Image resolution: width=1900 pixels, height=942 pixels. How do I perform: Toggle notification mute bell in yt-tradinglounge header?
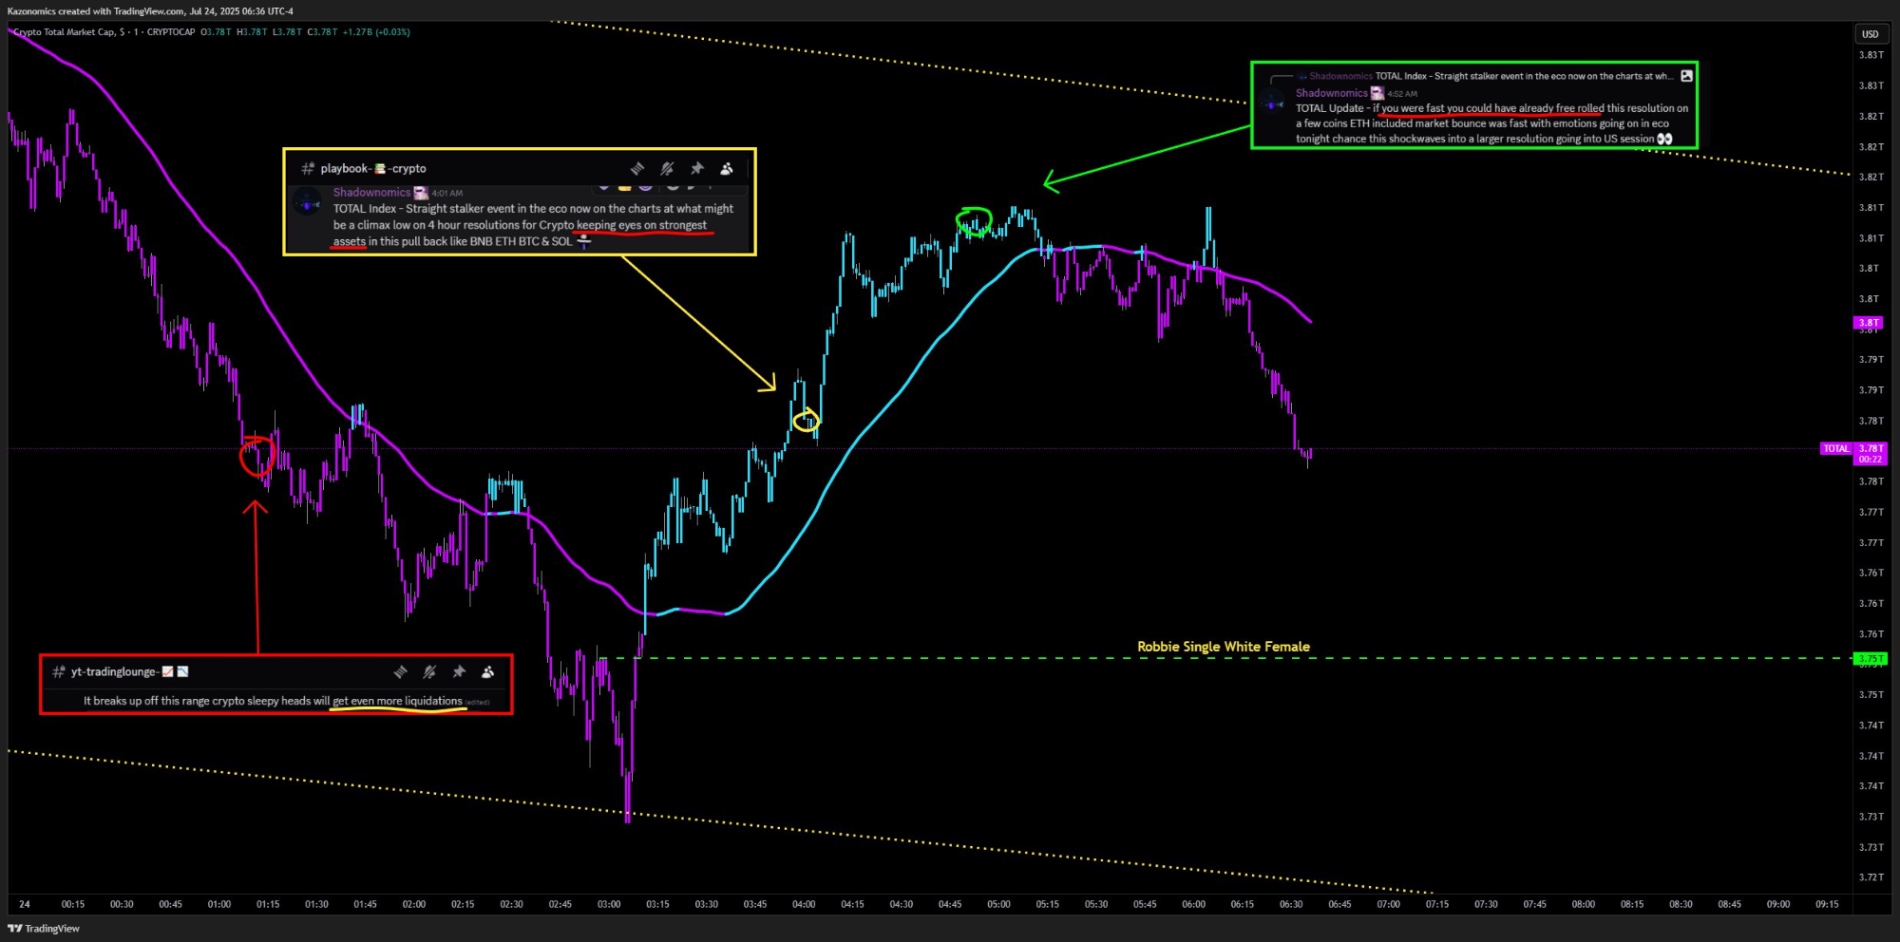[429, 672]
